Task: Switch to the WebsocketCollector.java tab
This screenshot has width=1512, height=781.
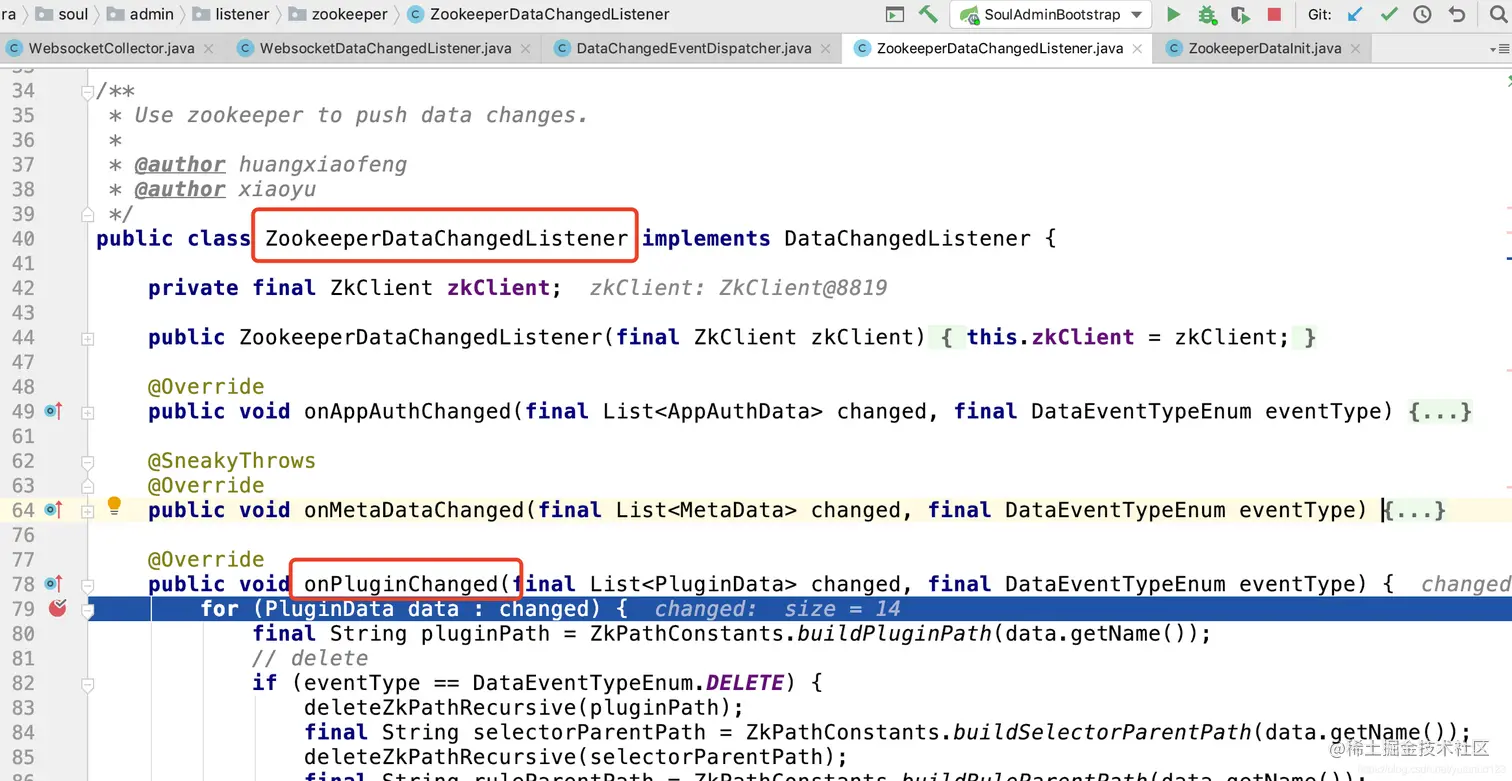Action: pyautogui.click(x=111, y=48)
